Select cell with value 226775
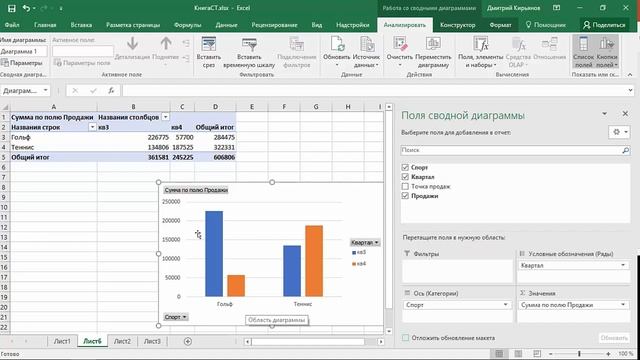 (x=133, y=137)
